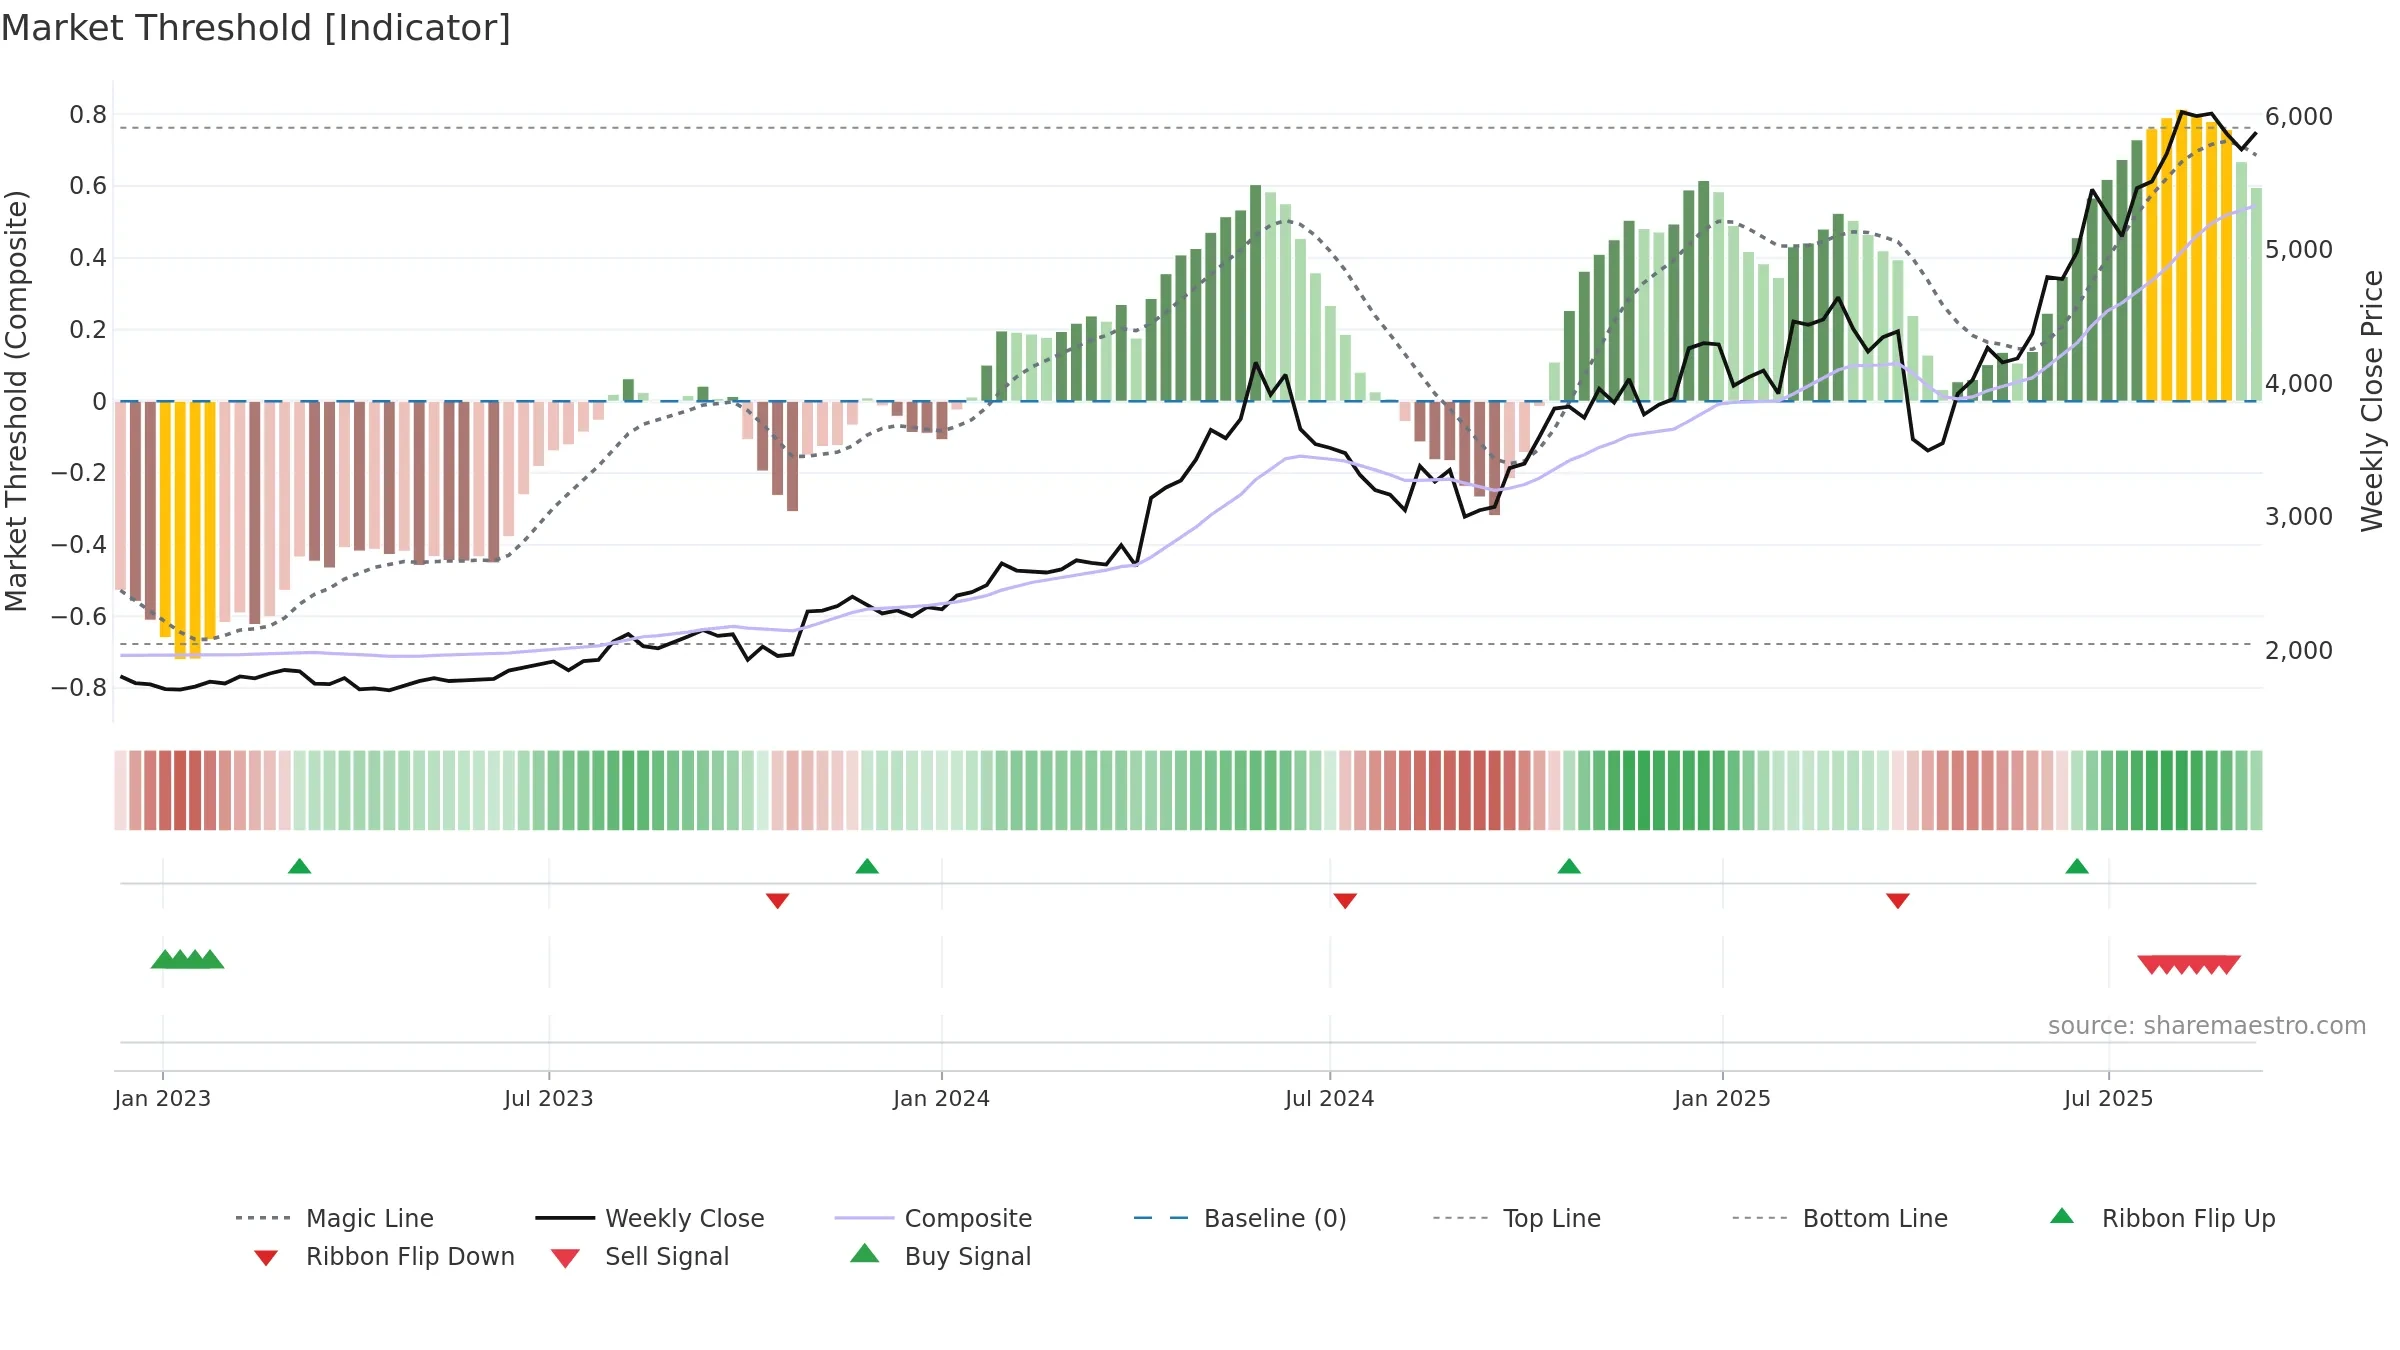Click the Jan 2025 x-axis label
Image resolution: width=2400 pixels, height=1350 pixels.
pos(1723,1098)
